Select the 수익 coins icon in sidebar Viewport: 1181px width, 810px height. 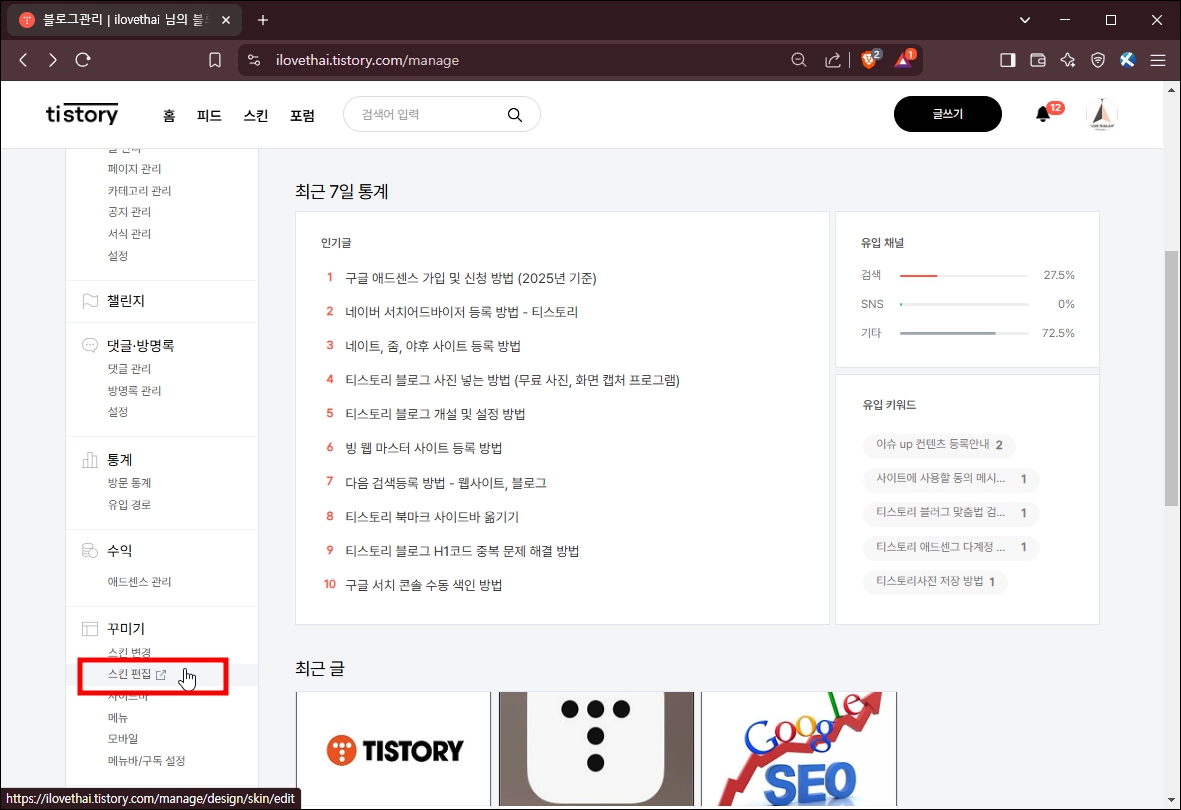click(90, 549)
